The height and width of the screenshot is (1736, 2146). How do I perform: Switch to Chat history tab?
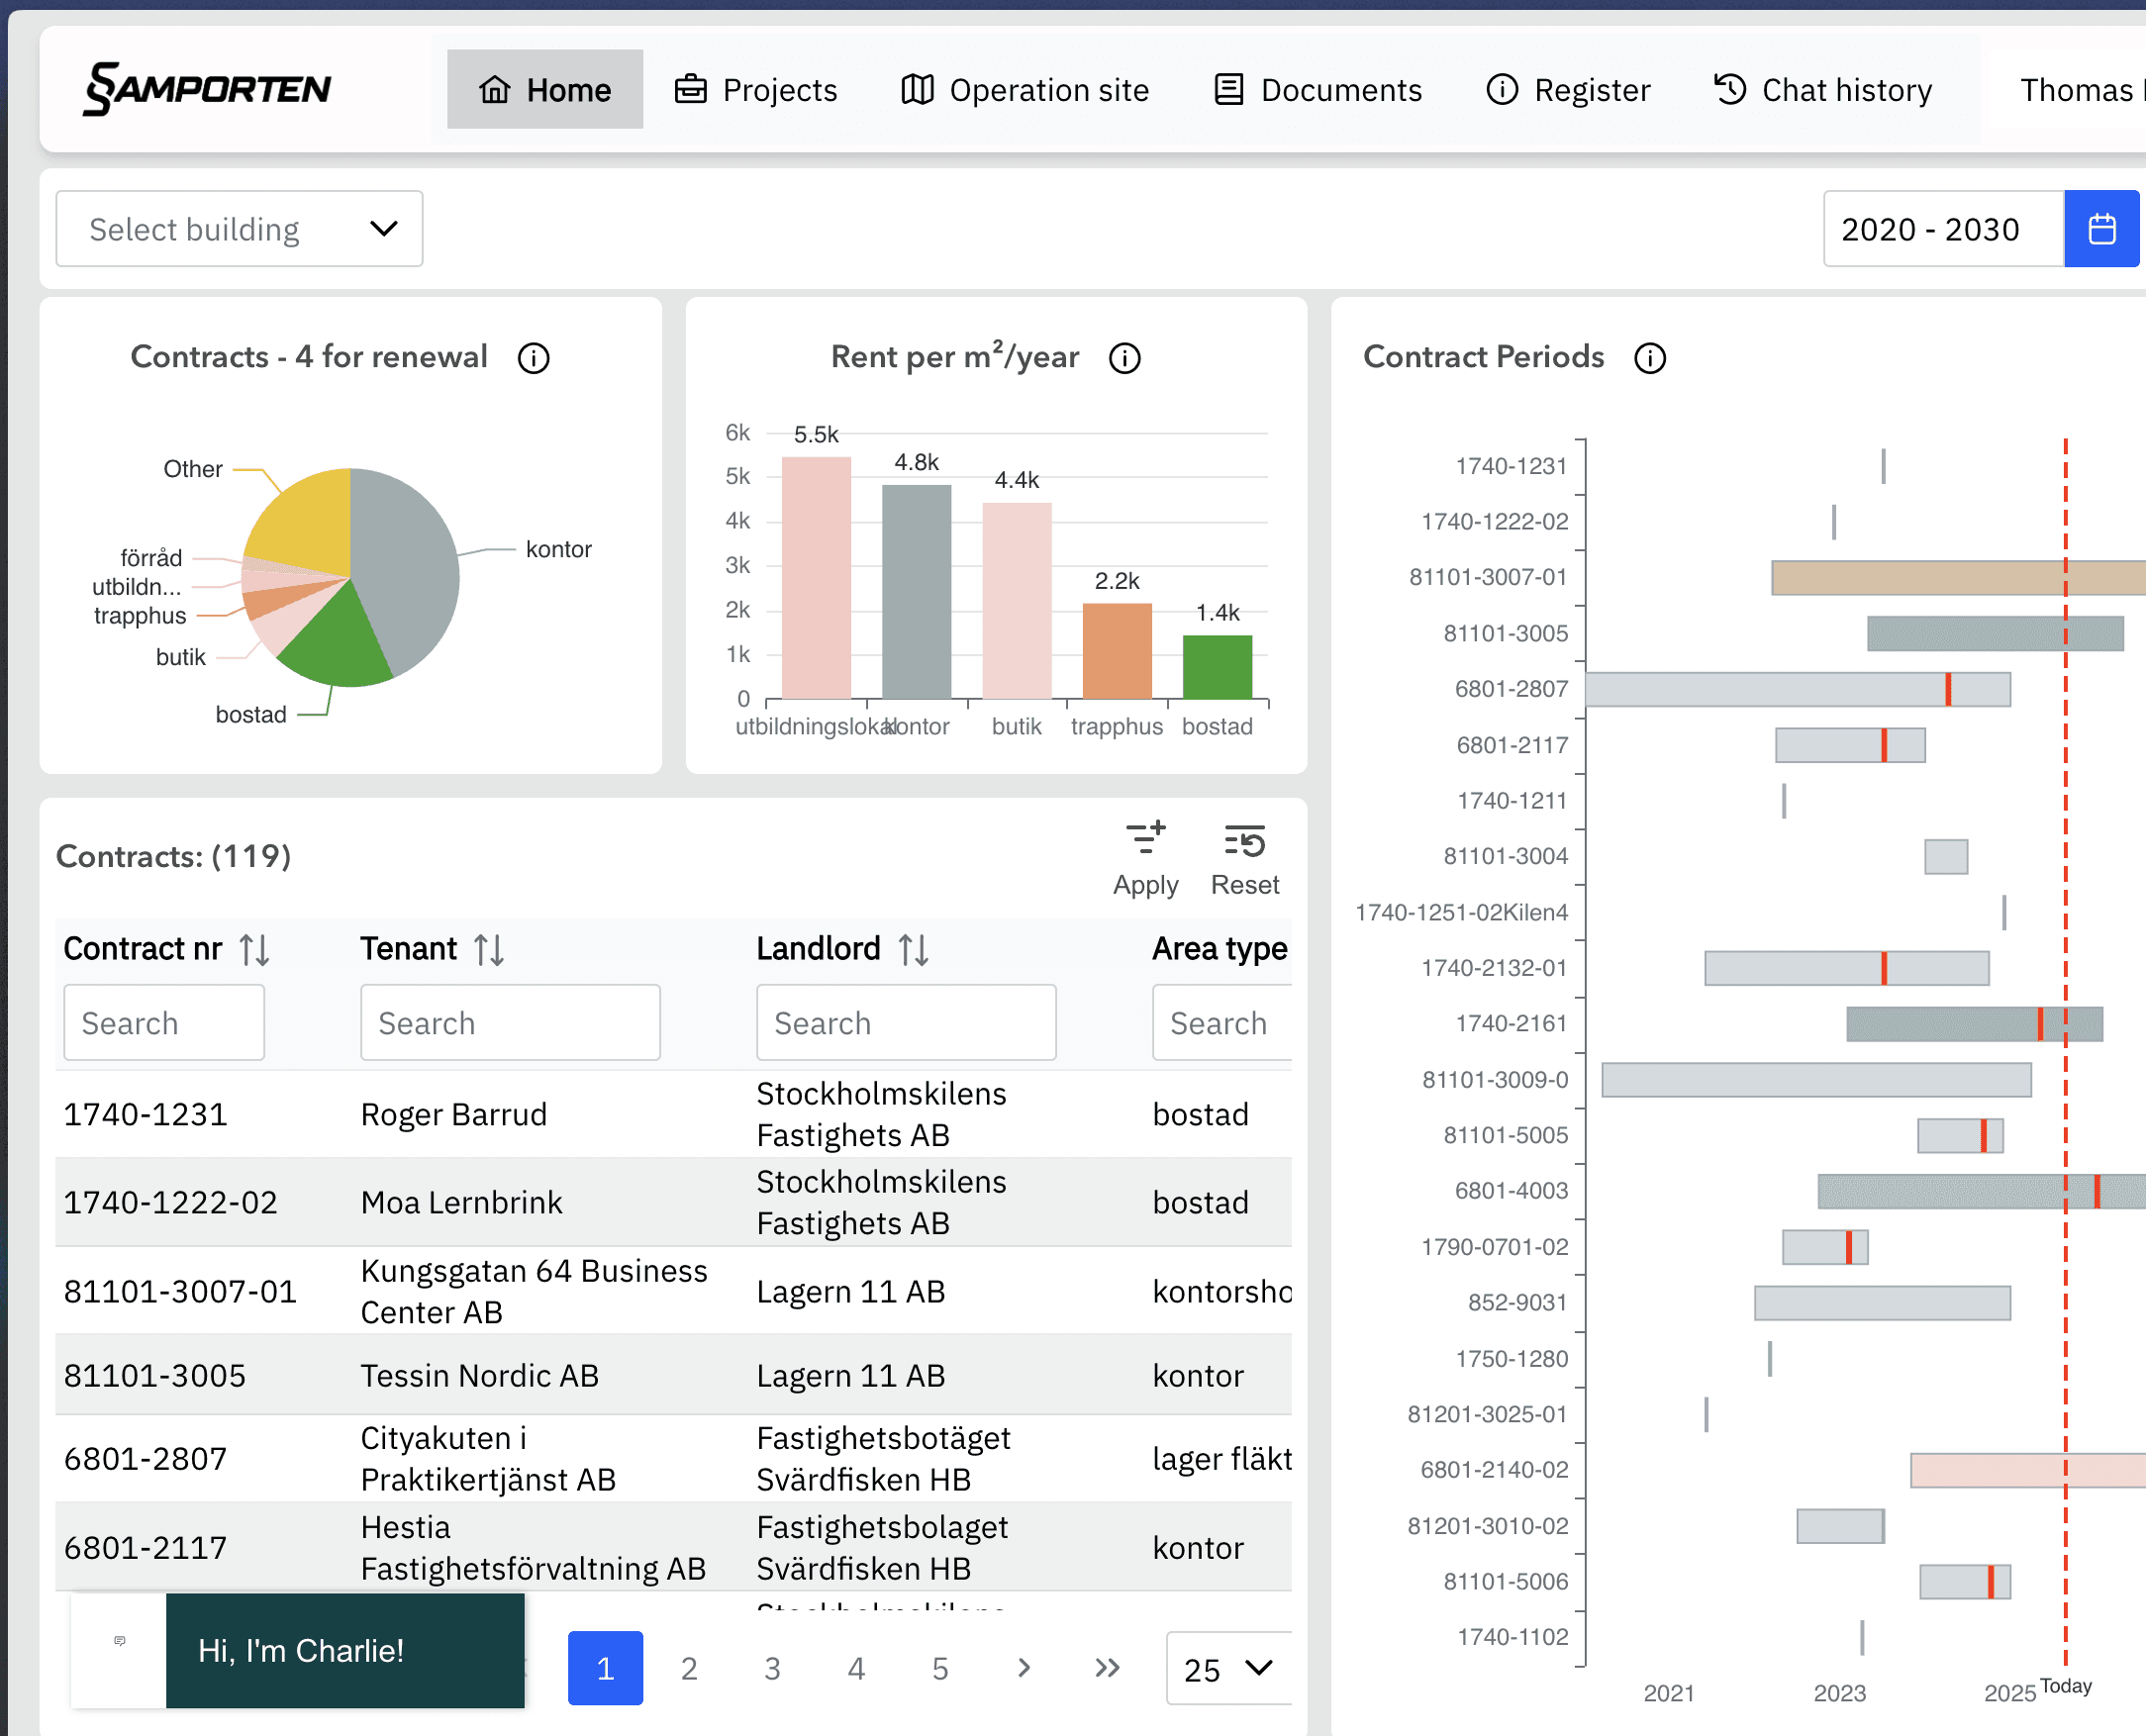click(x=1822, y=90)
